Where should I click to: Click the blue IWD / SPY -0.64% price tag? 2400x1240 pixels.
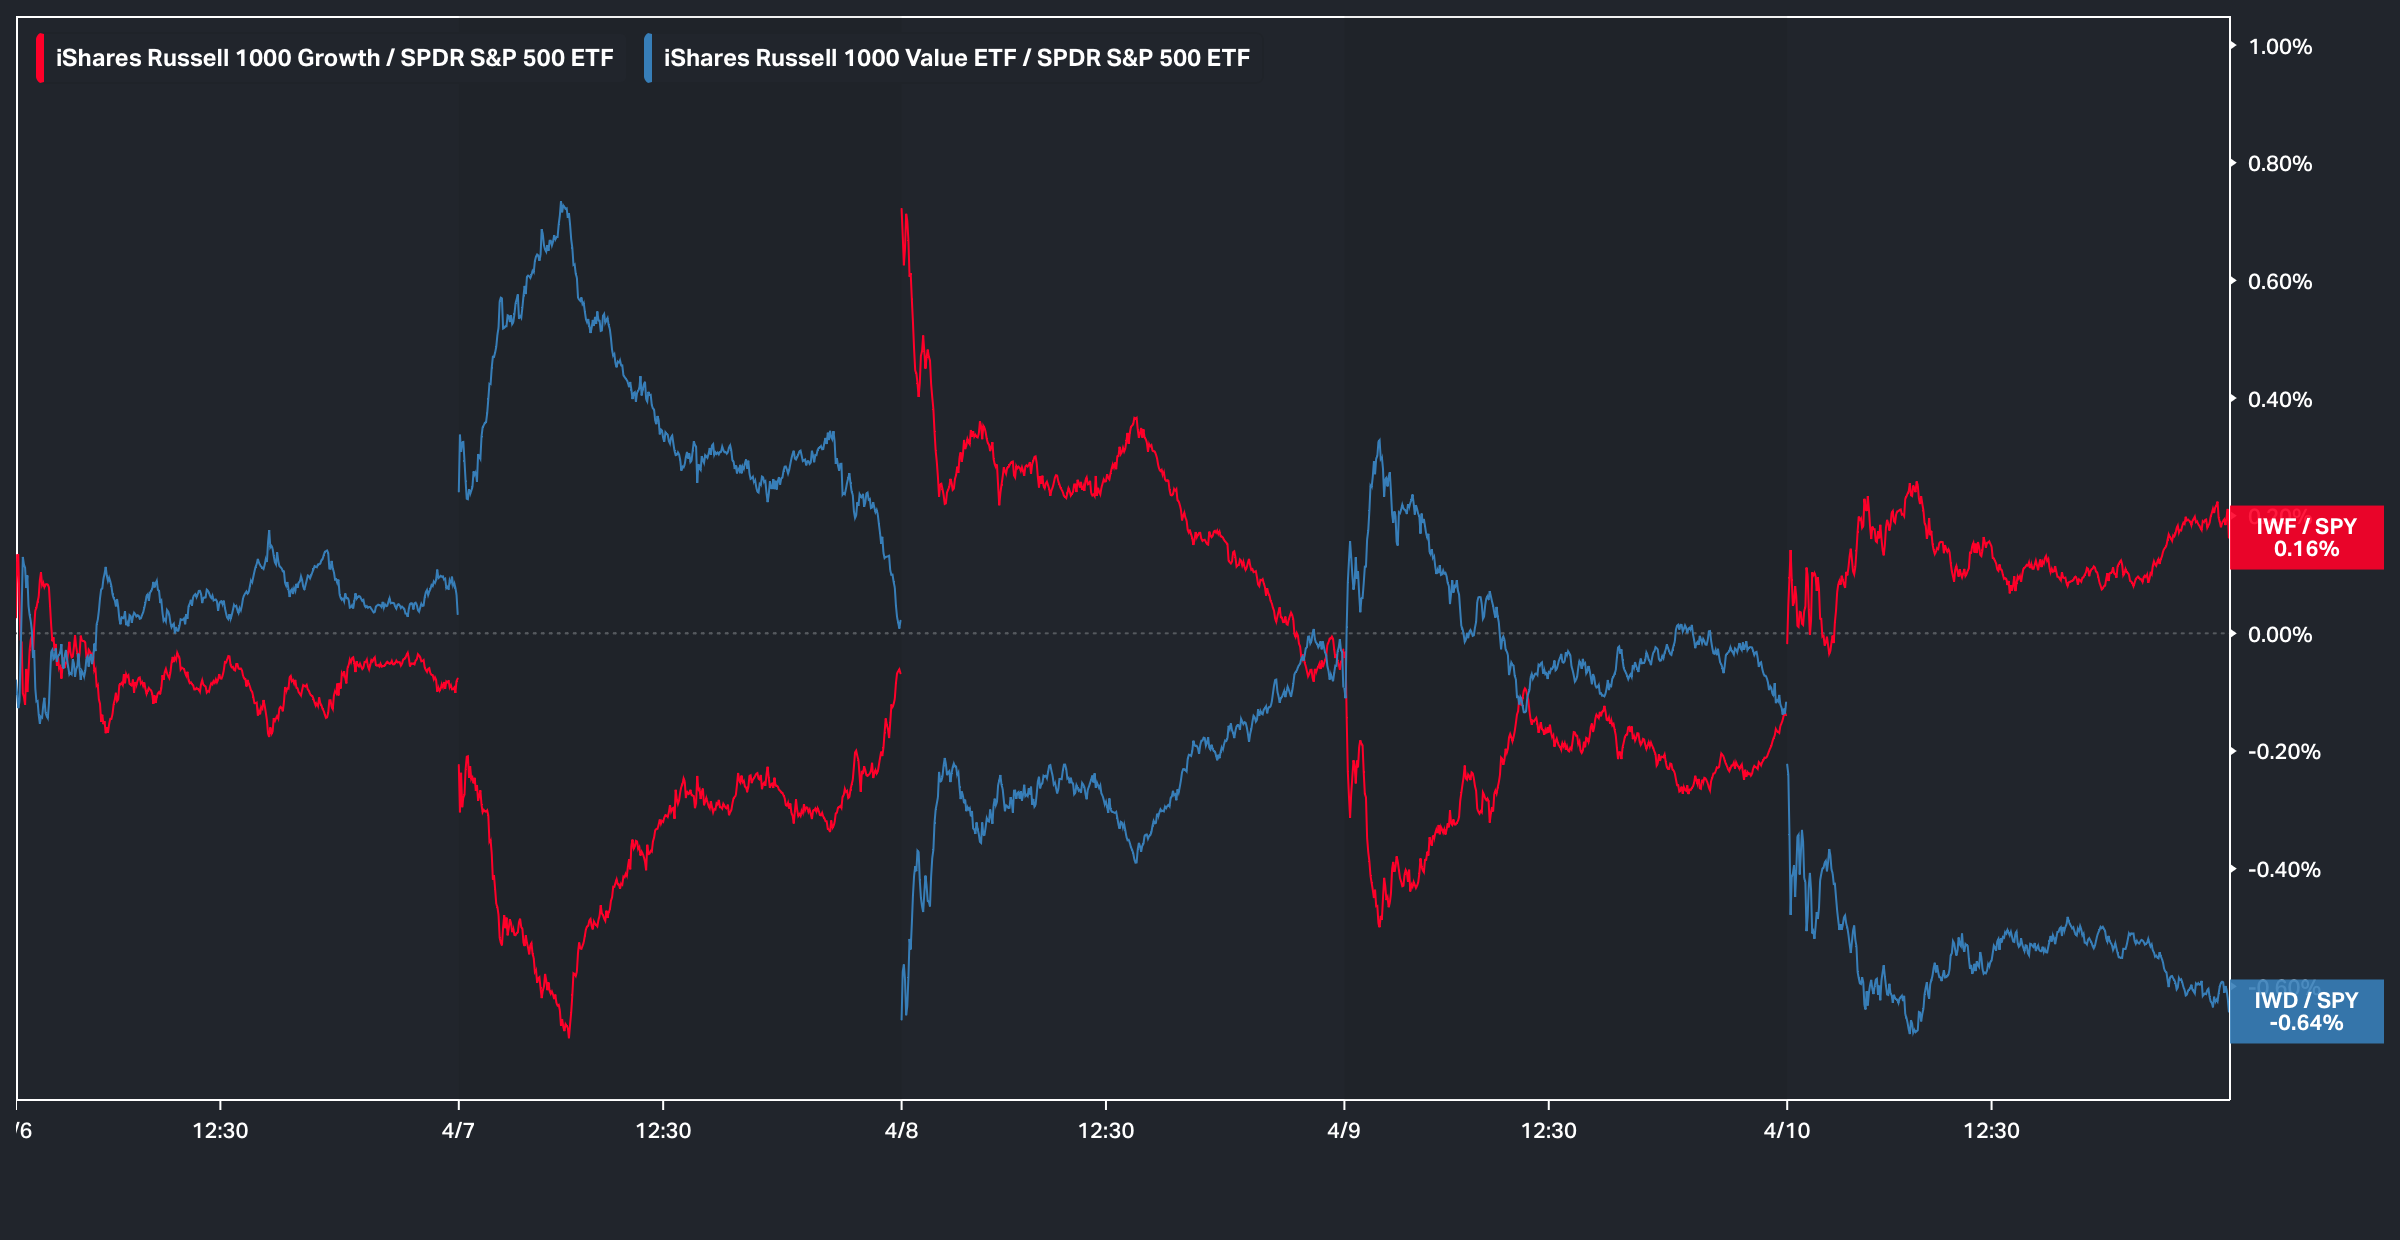point(2306,1011)
